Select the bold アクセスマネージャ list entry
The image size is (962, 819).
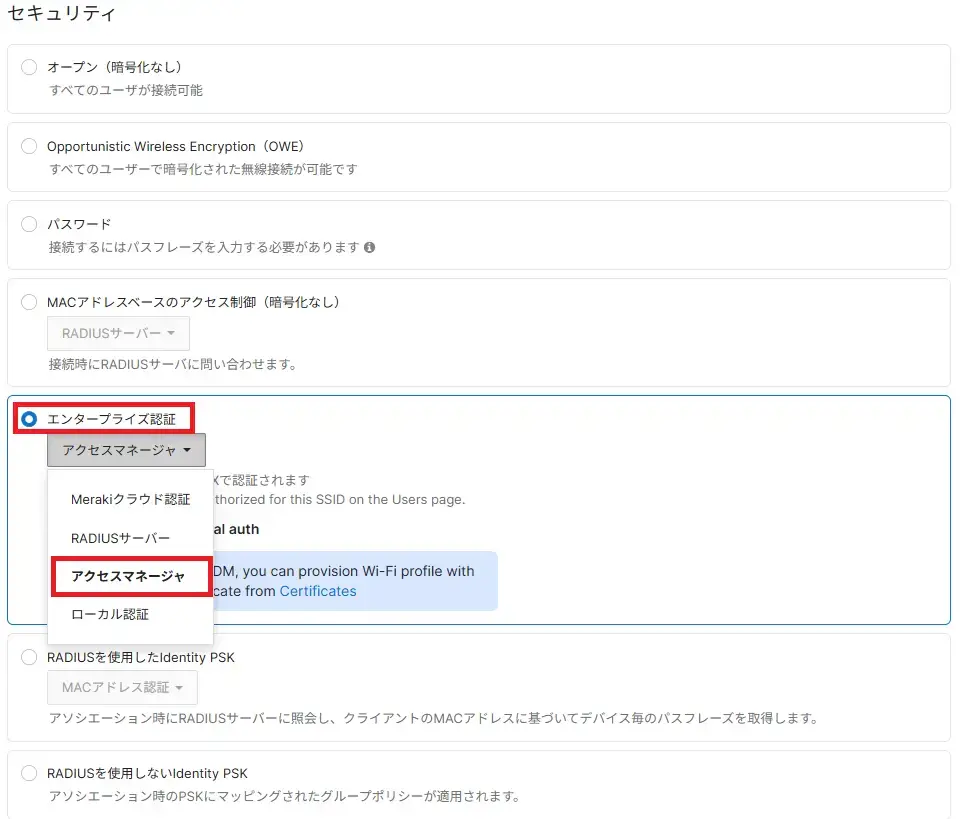coord(128,576)
